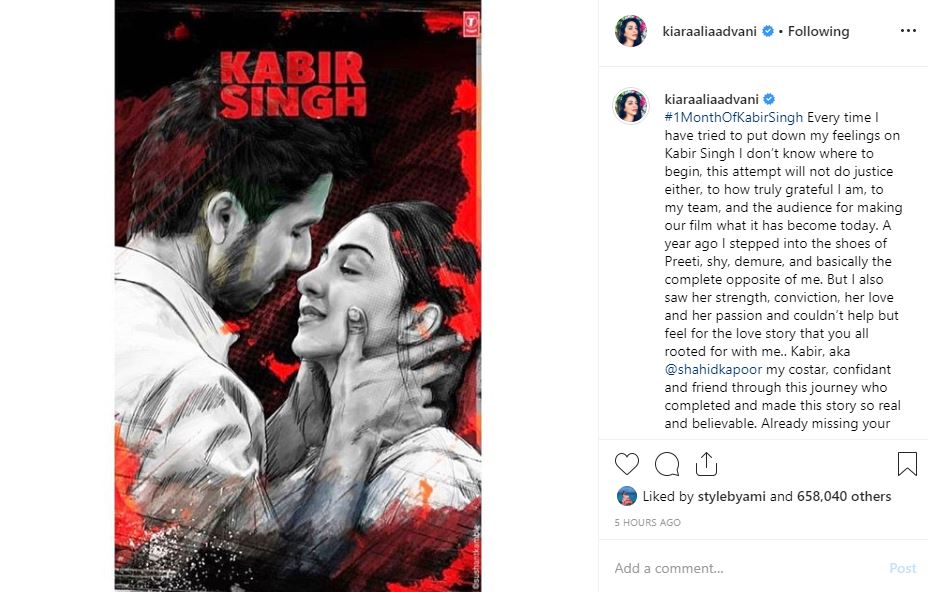Click the header profile picture of kiaraaliaadvani
Viewport: 928px width, 592px height.
click(x=631, y=31)
